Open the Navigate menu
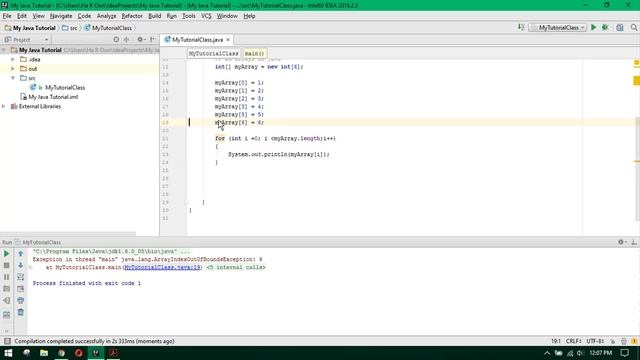The image size is (640, 360). 61,16
